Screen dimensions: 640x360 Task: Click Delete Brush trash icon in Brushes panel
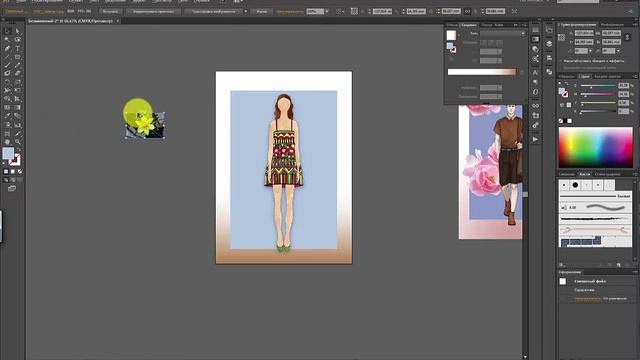tap(627, 265)
